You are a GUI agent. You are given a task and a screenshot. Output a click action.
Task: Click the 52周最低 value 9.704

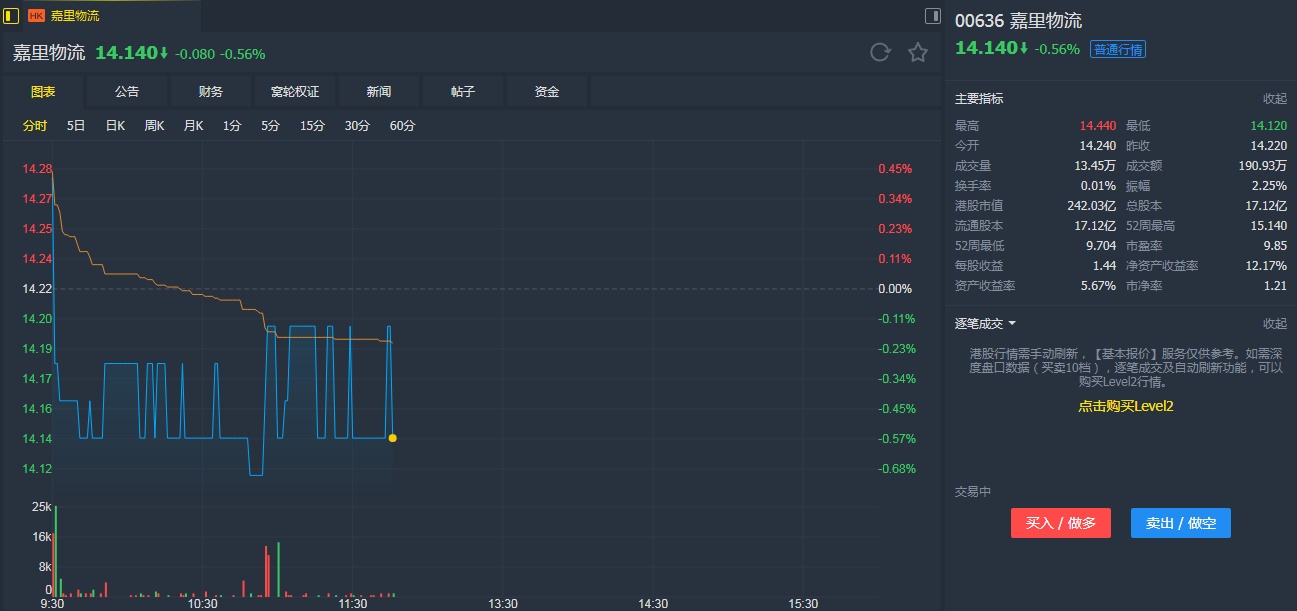point(1100,246)
